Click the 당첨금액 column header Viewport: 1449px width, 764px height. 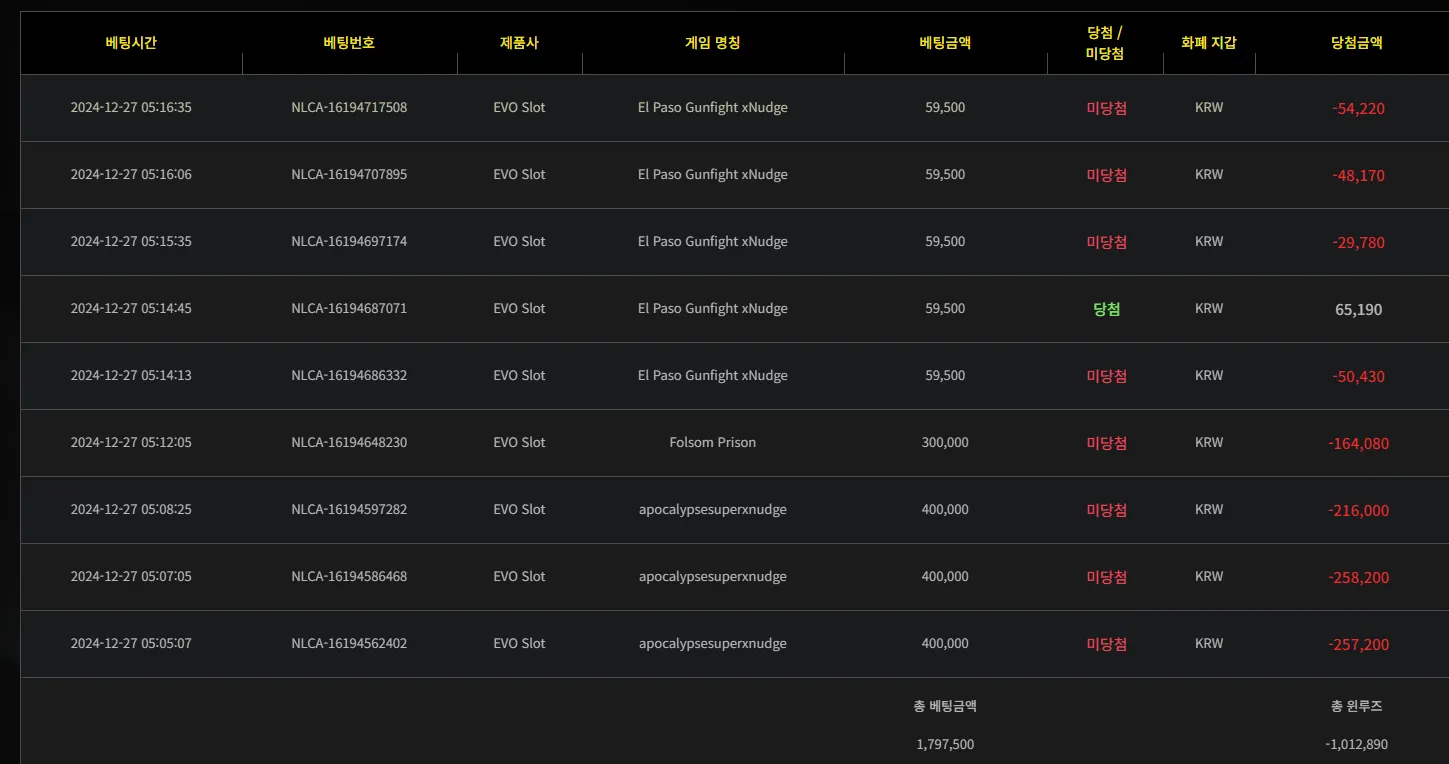(1357, 43)
